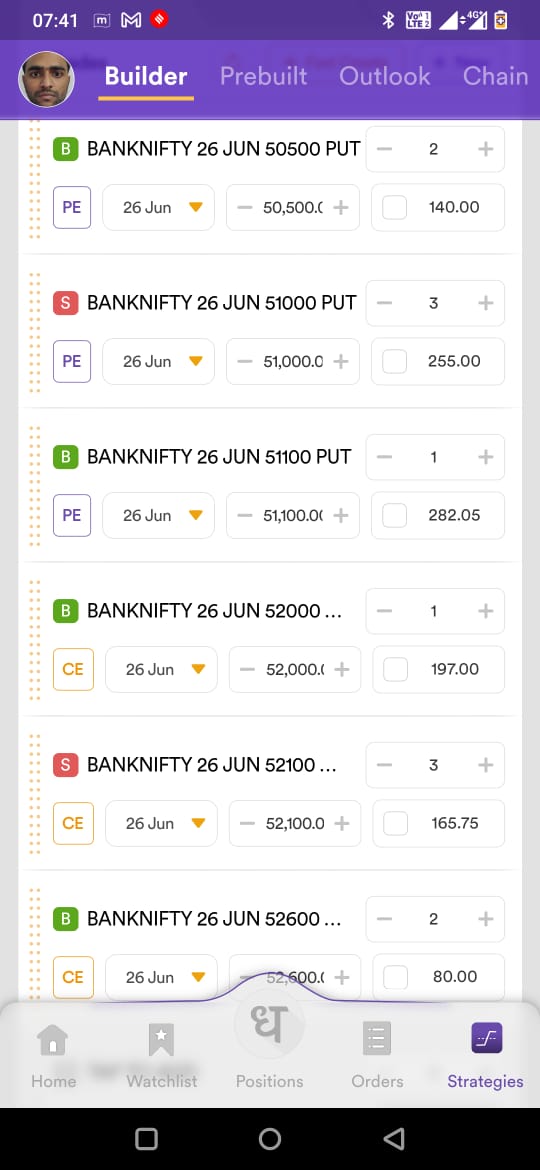
Task: Tap the Positions center logo icon
Action: (269, 1024)
